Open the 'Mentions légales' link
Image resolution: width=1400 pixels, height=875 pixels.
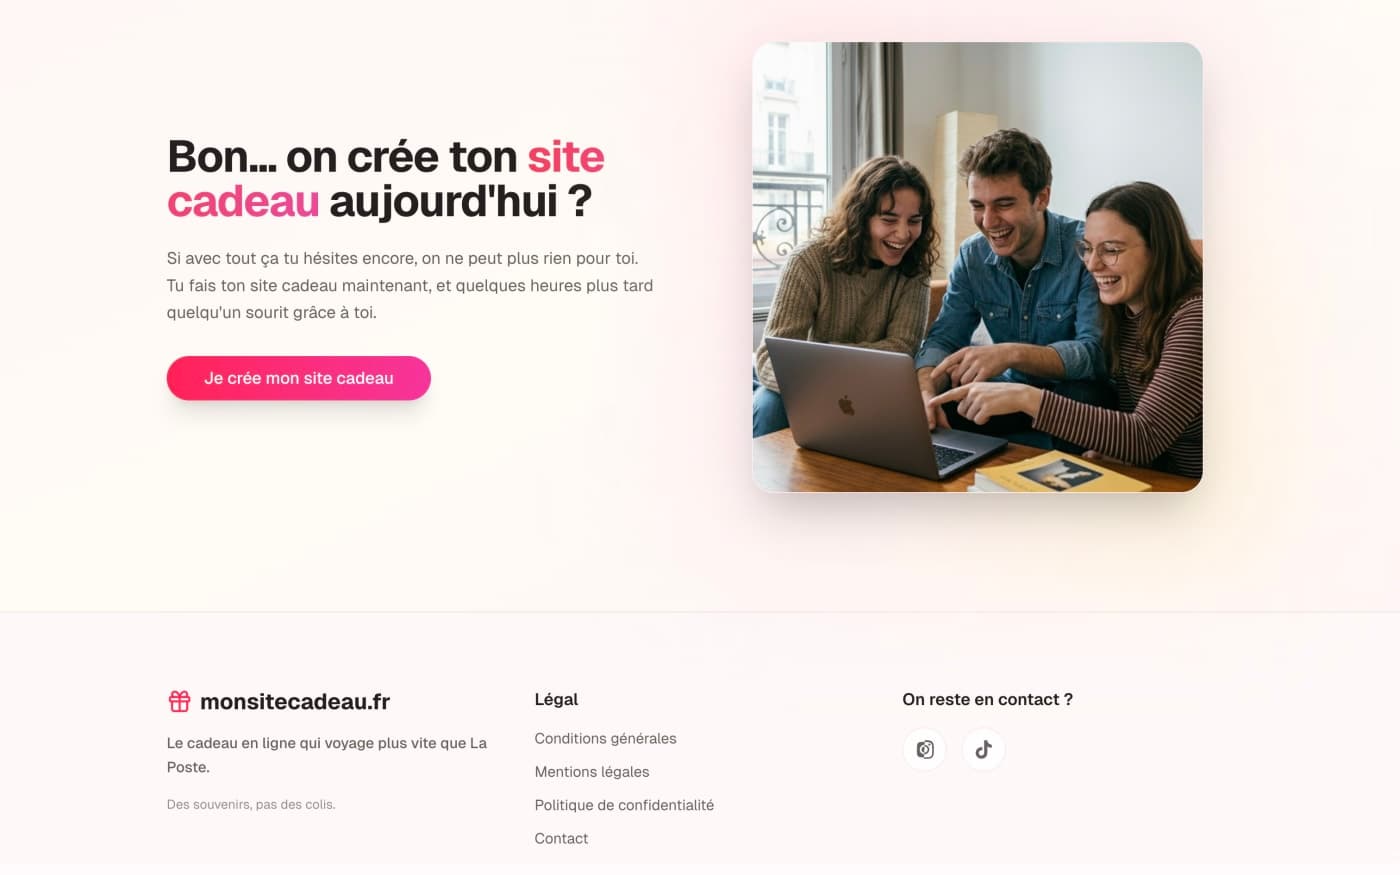pyautogui.click(x=592, y=771)
